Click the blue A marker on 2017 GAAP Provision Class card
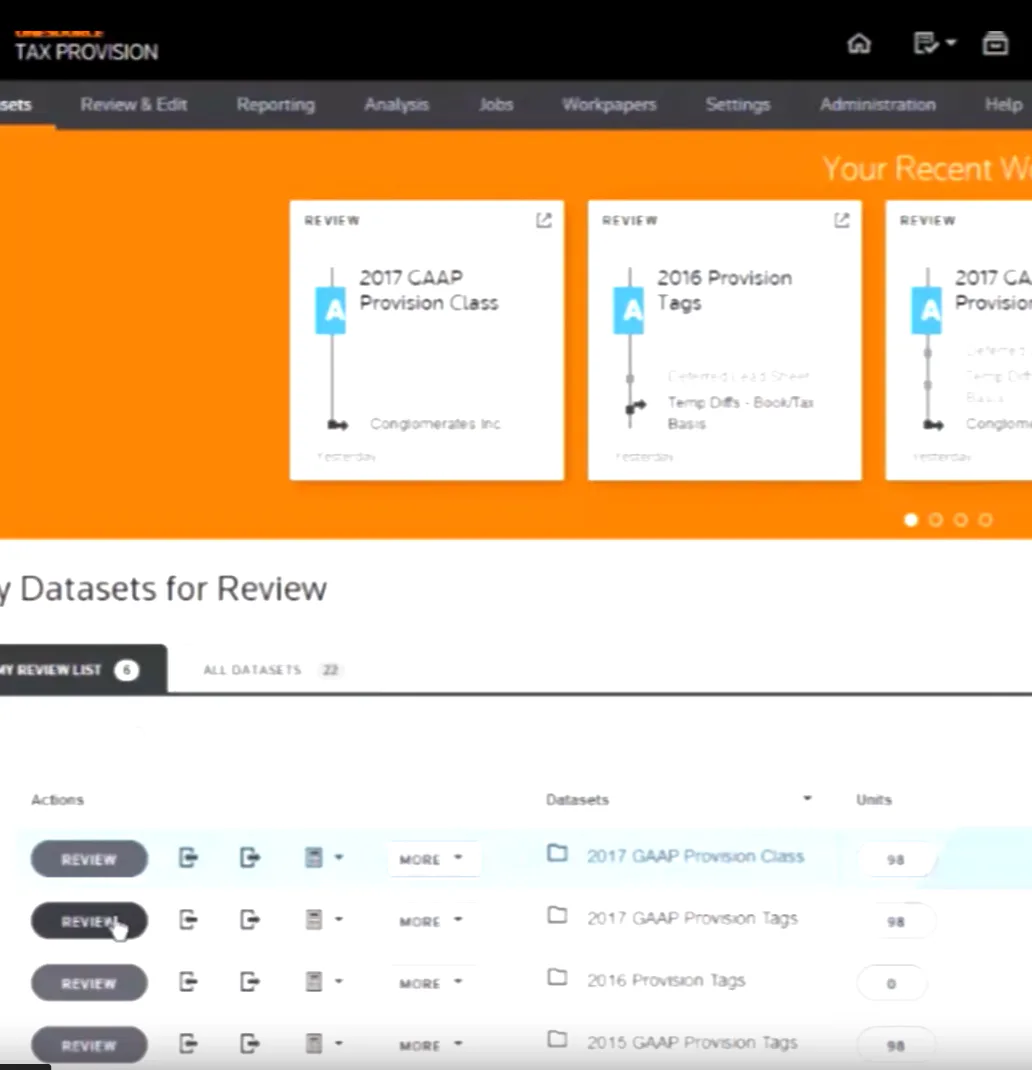 click(x=330, y=310)
